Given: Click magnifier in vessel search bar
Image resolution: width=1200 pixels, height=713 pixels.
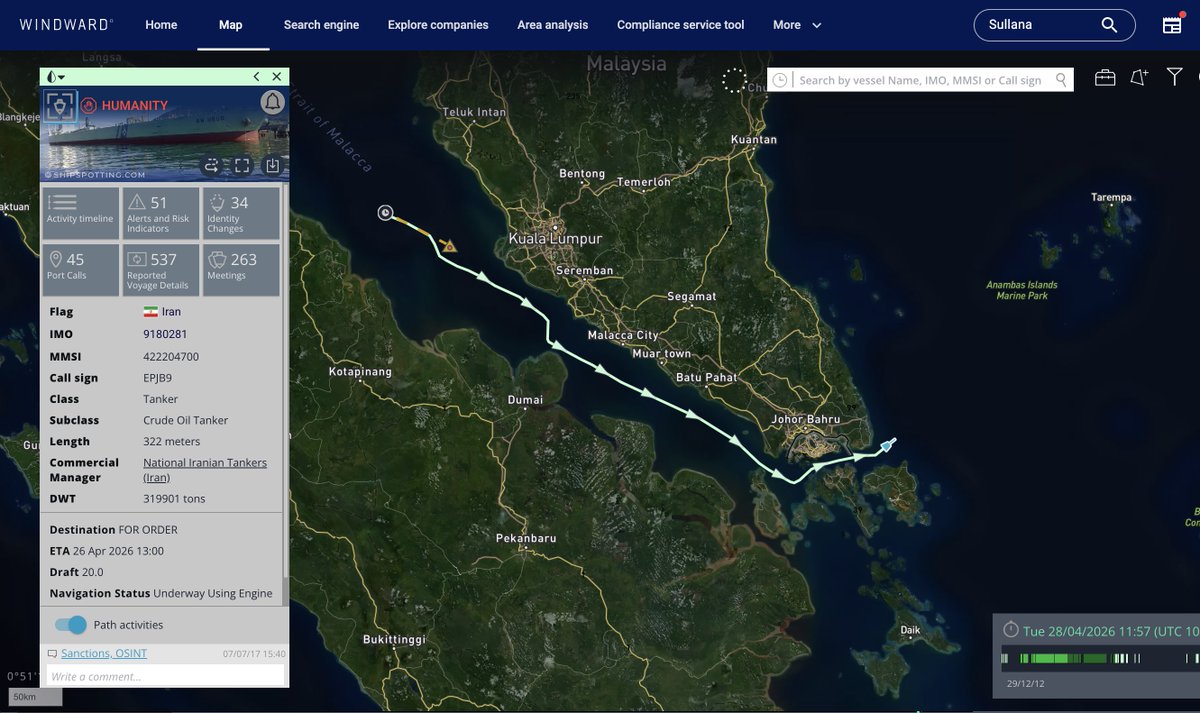Looking at the screenshot, I should tap(1061, 80).
